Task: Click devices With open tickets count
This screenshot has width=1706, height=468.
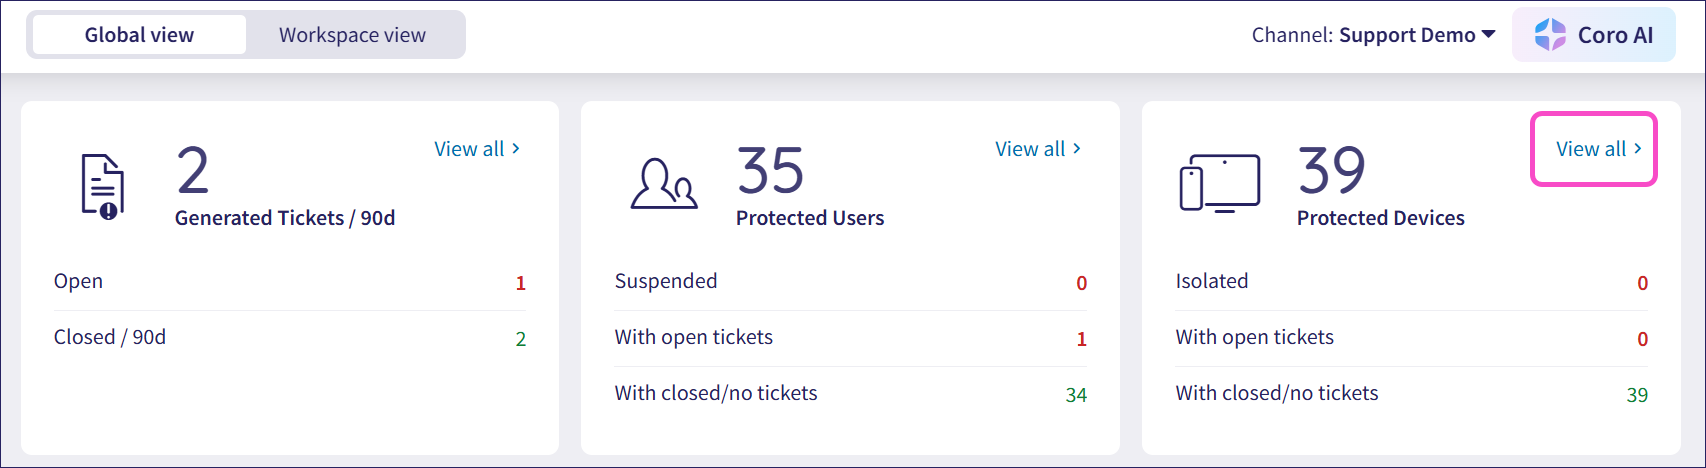Action: 1642,339
